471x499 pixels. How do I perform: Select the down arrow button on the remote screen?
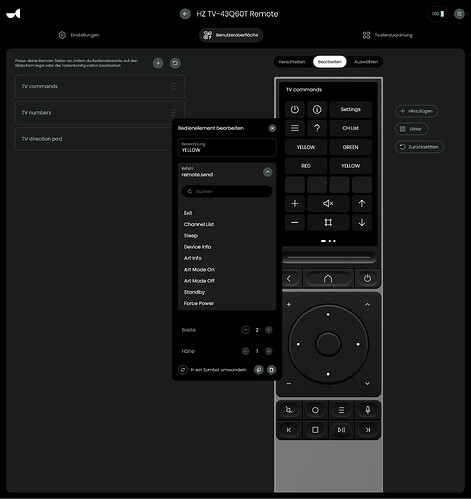tap(362, 222)
